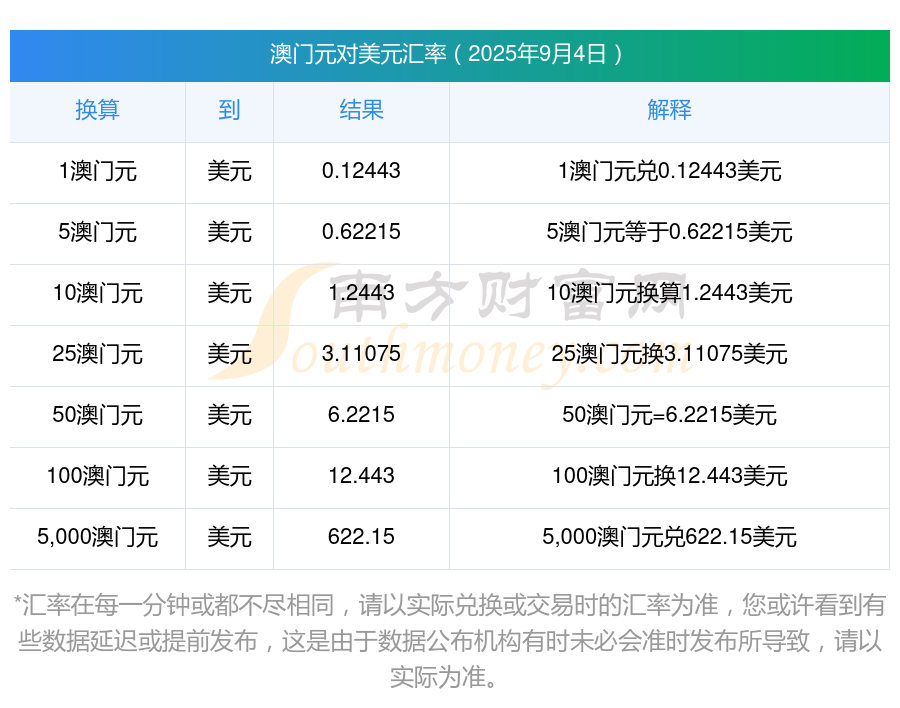The image size is (900, 708).
Task: Select the 5,000澳门元 cell
Action: [98, 537]
